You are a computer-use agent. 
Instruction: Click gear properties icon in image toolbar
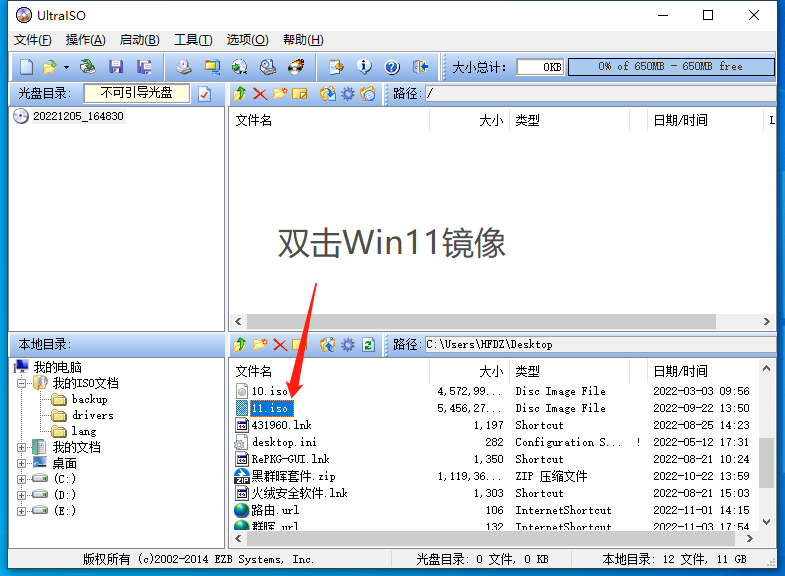(347, 94)
